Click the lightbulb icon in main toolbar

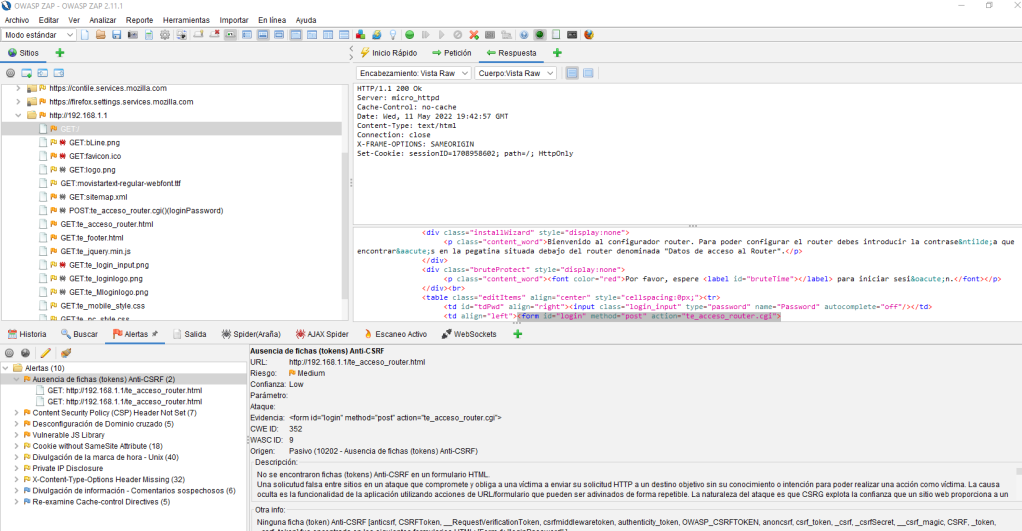click(393, 35)
